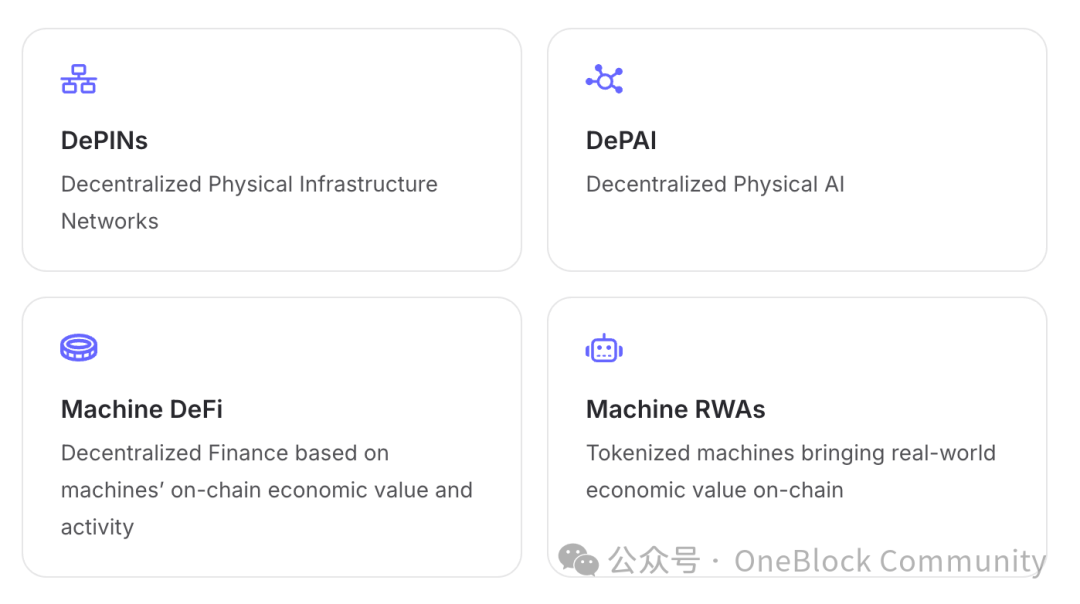Select the DePAI heading
This screenshot has width=1080, height=604.
[621, 140]
